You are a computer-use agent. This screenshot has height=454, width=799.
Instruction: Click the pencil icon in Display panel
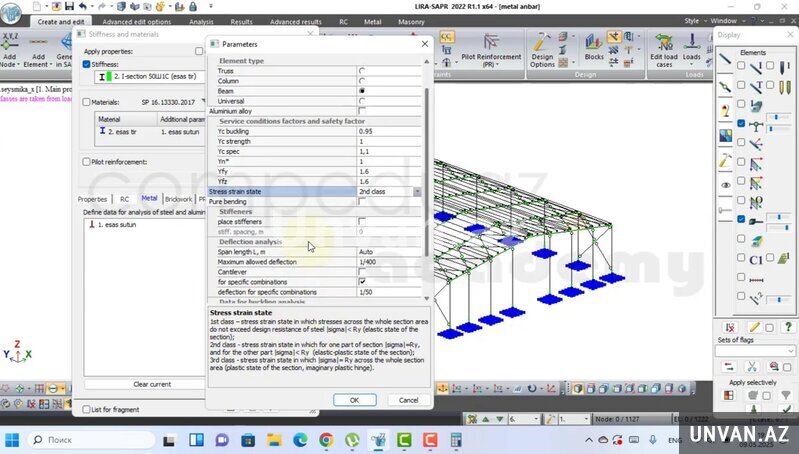tap(755, 327)
